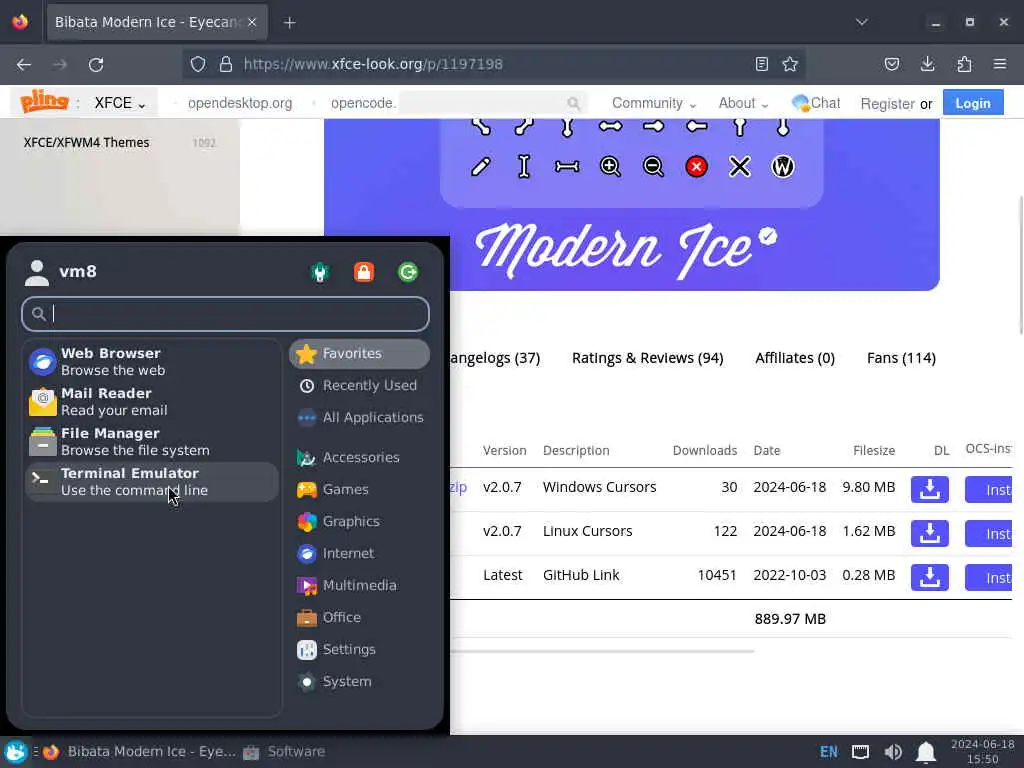The image size is (1024, 768).
Task: Click Install for Windows Cursors row
Action: tap(989, 489)
